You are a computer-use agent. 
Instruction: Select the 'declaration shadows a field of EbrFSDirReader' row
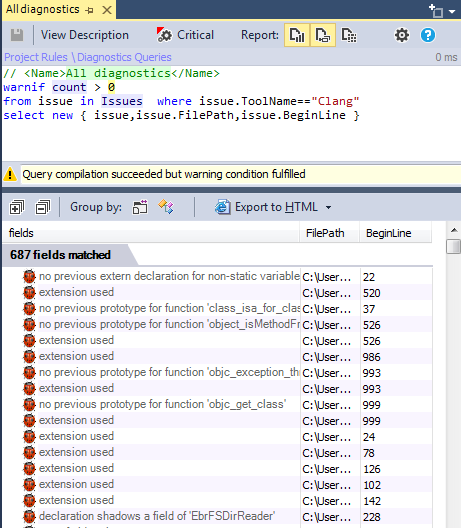pos(218,516)
